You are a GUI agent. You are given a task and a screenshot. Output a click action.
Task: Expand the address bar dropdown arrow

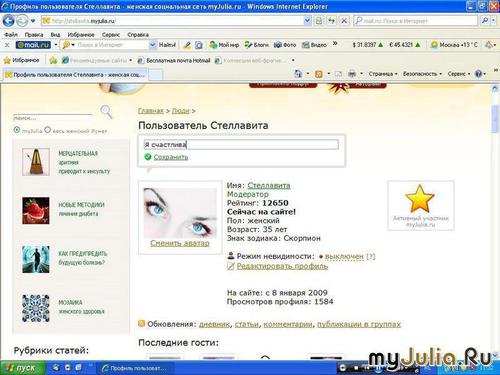tap(307, 21)
